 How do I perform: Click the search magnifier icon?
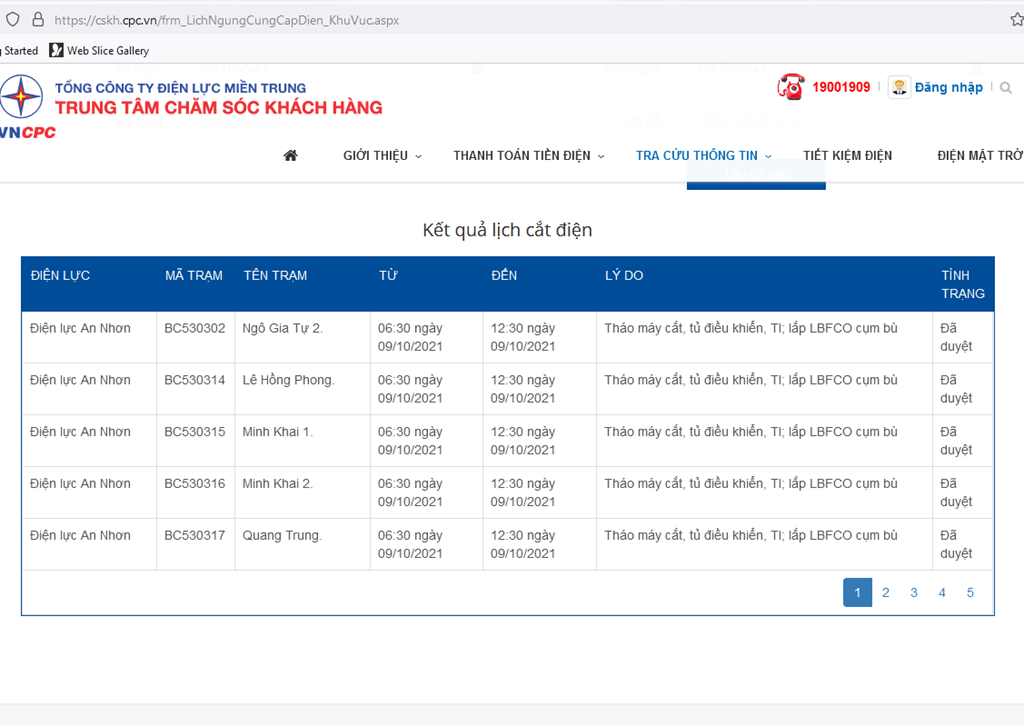[1006, 88]
